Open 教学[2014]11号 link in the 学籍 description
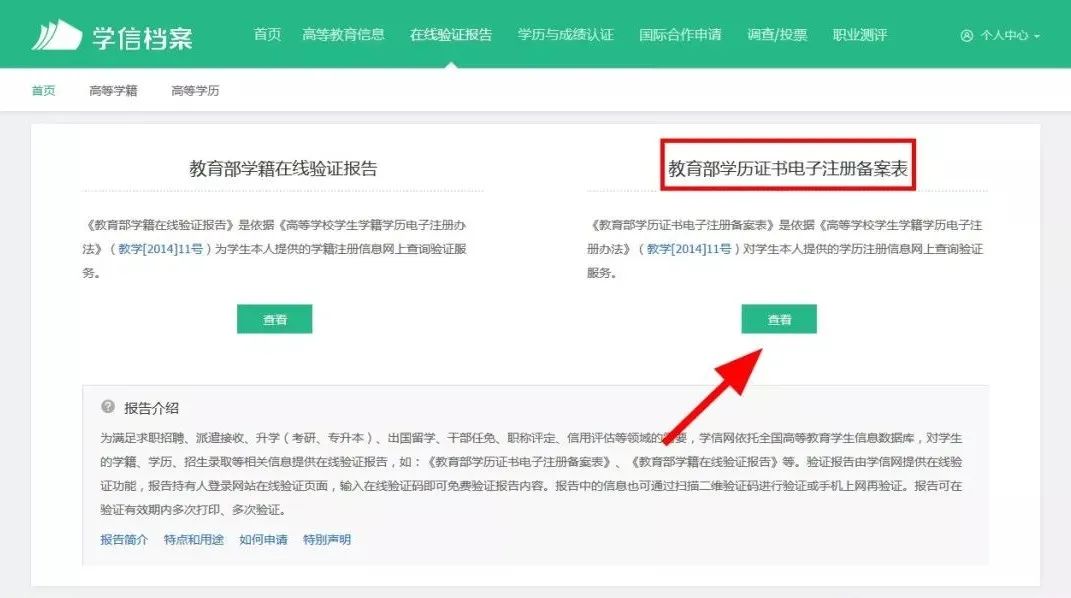Viewport: 1071px width, 598px height. click(x=161, y=249)
